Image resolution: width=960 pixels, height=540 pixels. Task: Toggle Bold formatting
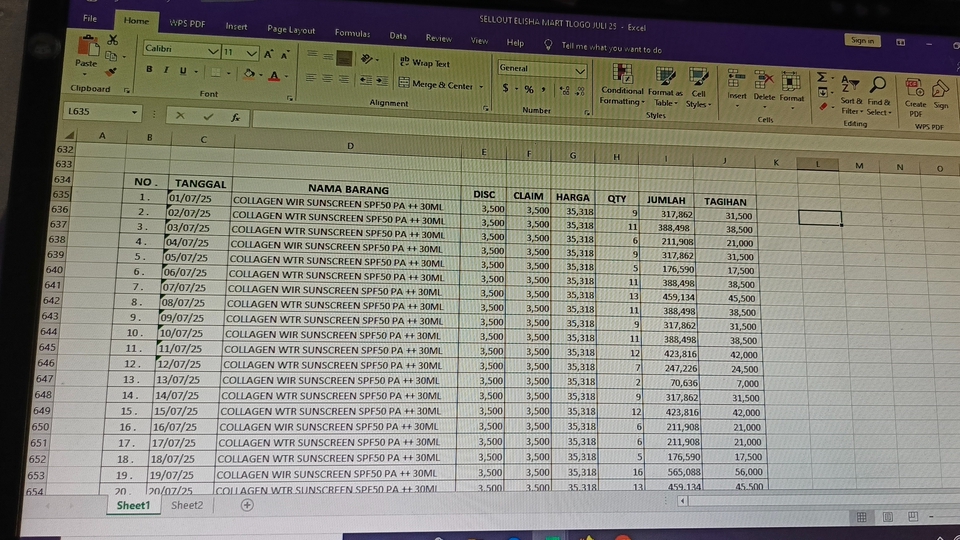[149, 70]
